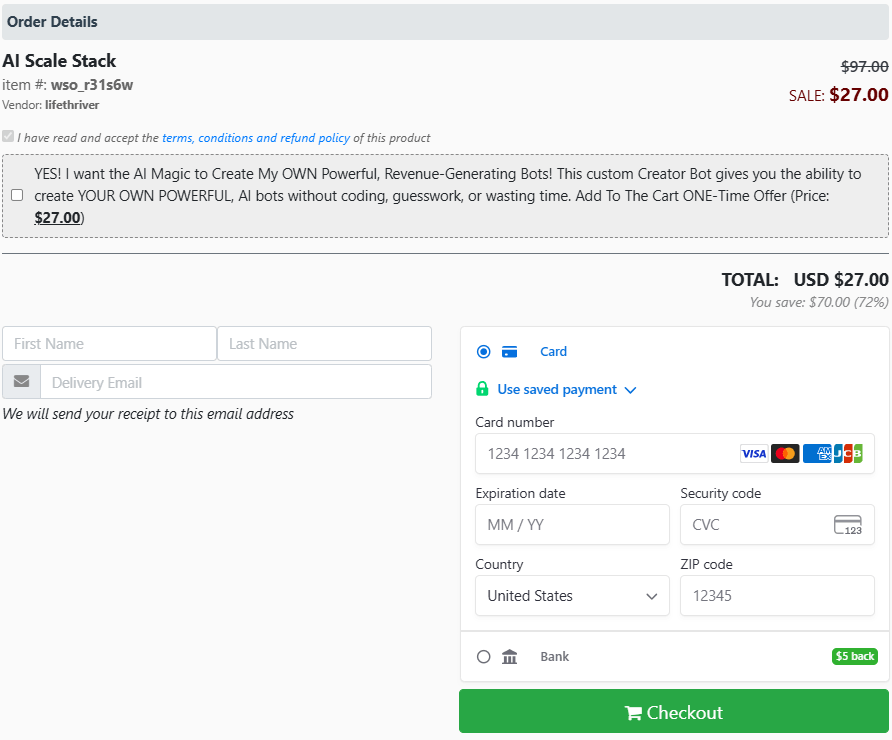Click the $5 back badge

854,656
